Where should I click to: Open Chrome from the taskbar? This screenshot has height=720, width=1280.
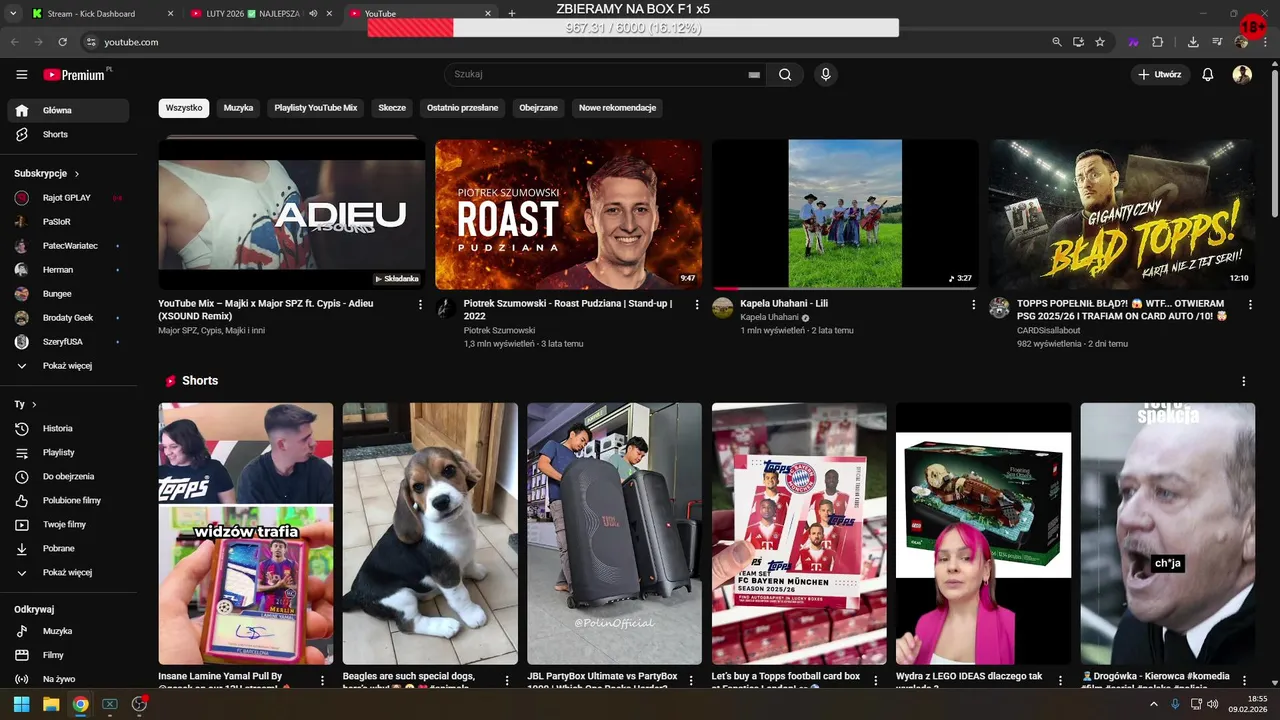(80, 704)
